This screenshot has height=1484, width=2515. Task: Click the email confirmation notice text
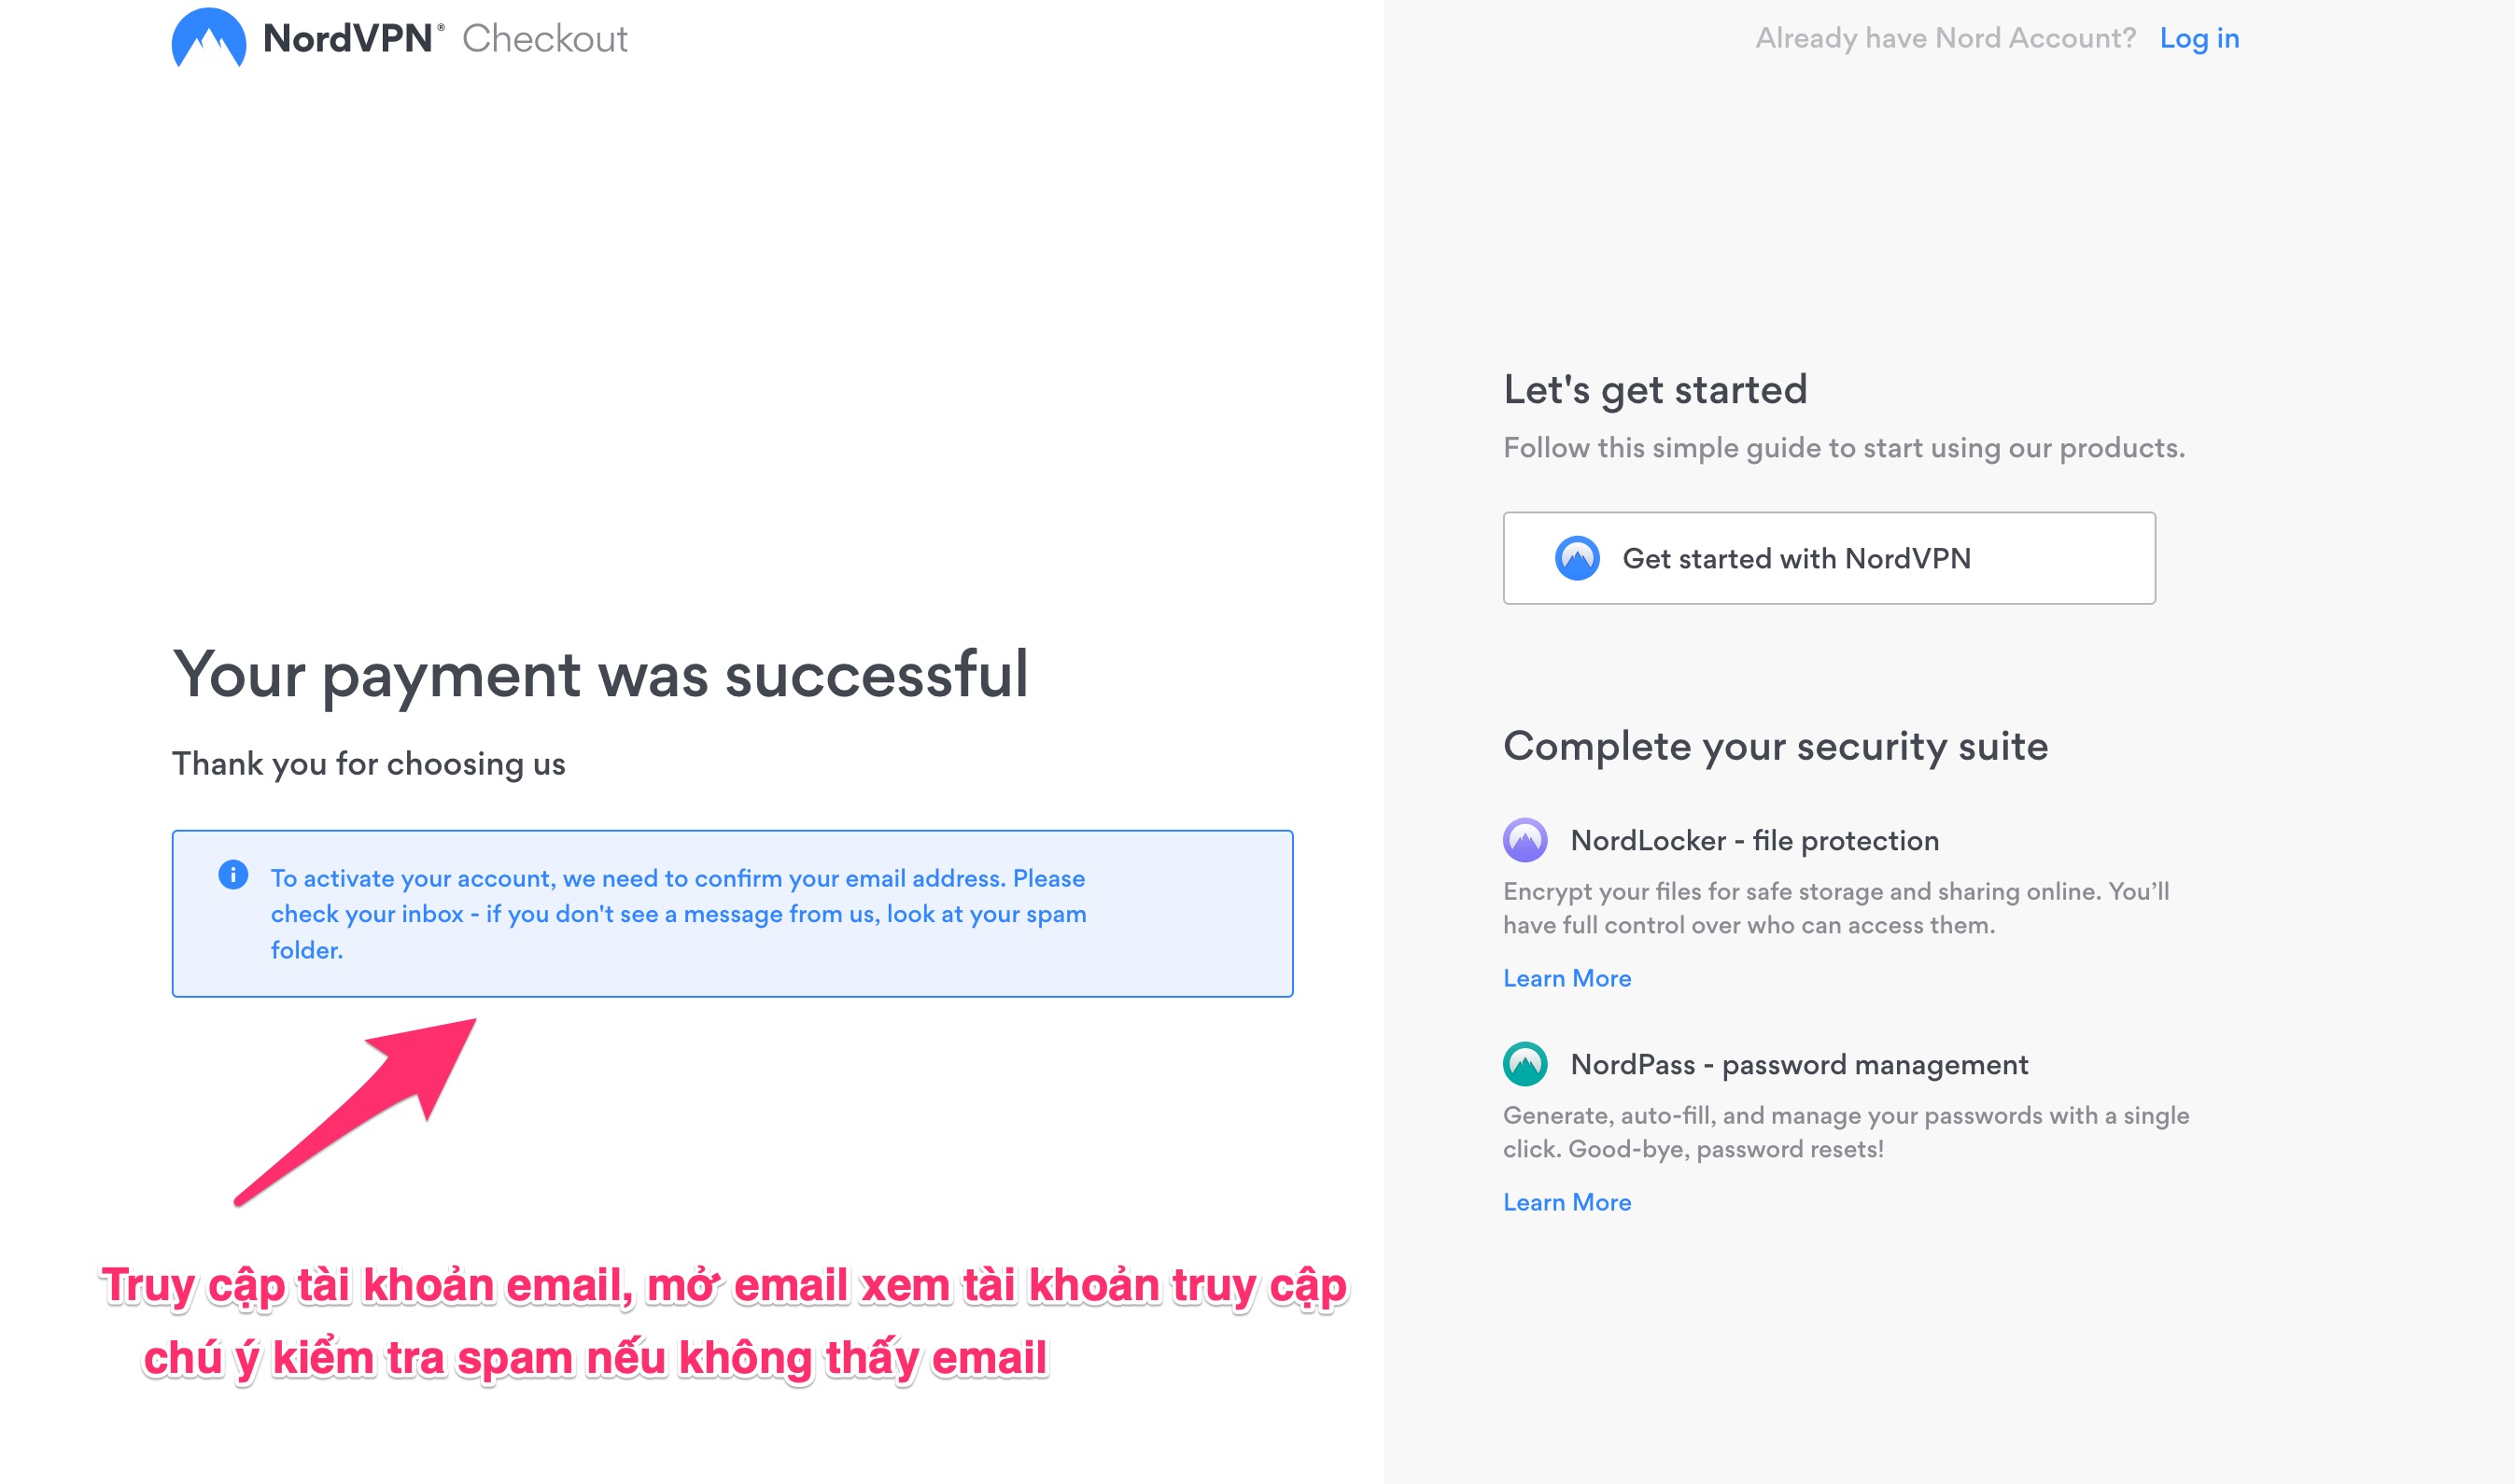(x=678, y=913)
